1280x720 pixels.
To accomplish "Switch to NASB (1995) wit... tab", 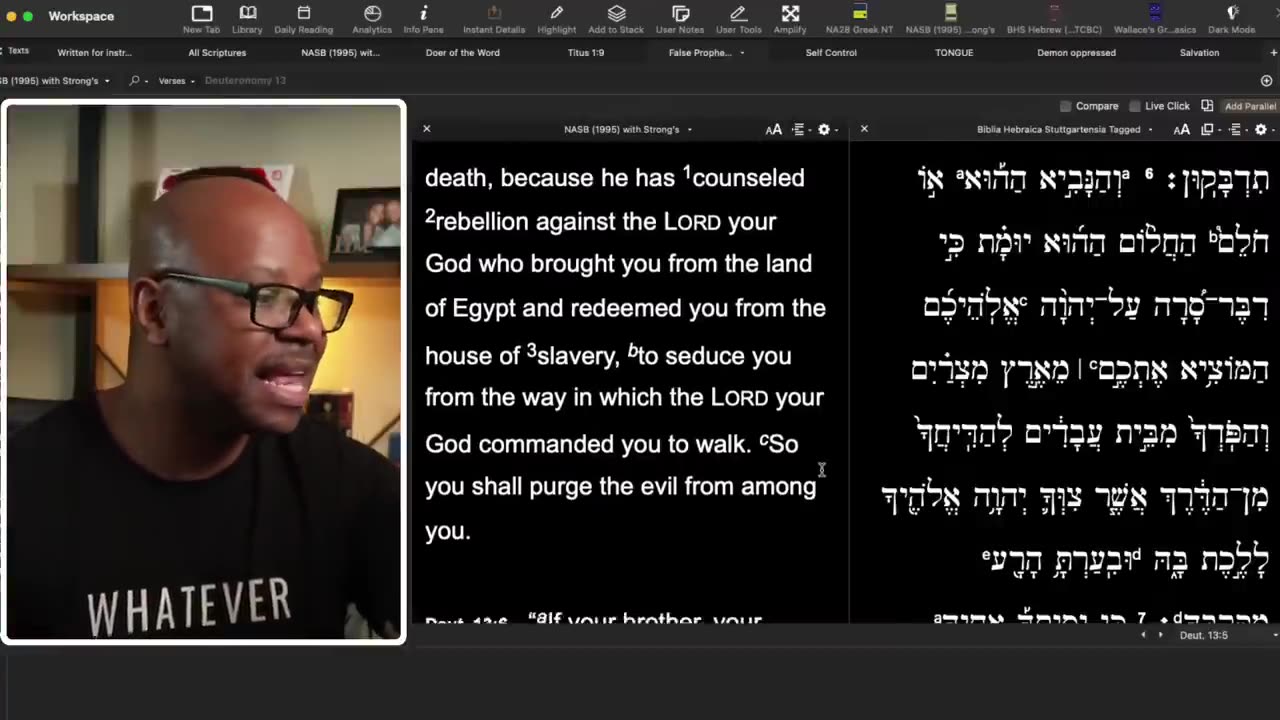I will pyautogui.click(x=340, y=52).
